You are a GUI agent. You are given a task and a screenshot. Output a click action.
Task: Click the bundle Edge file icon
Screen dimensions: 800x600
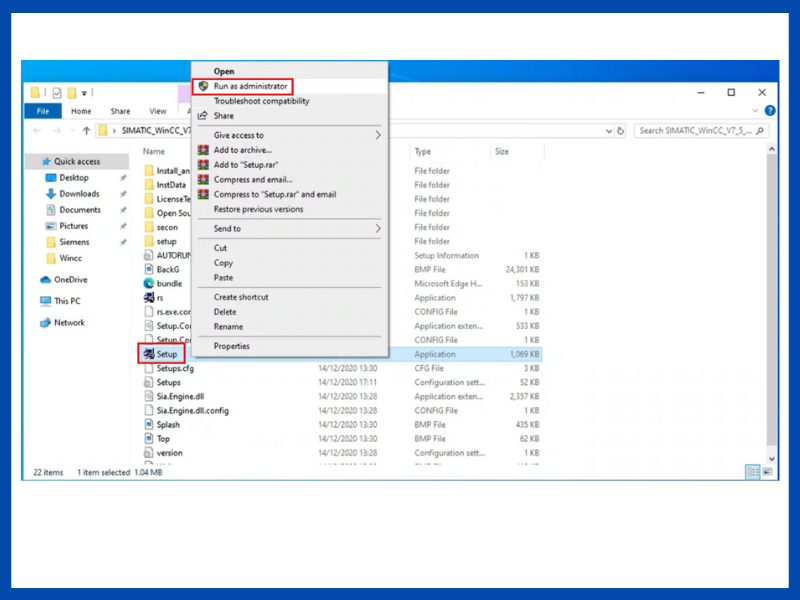(x=148, y=283)
